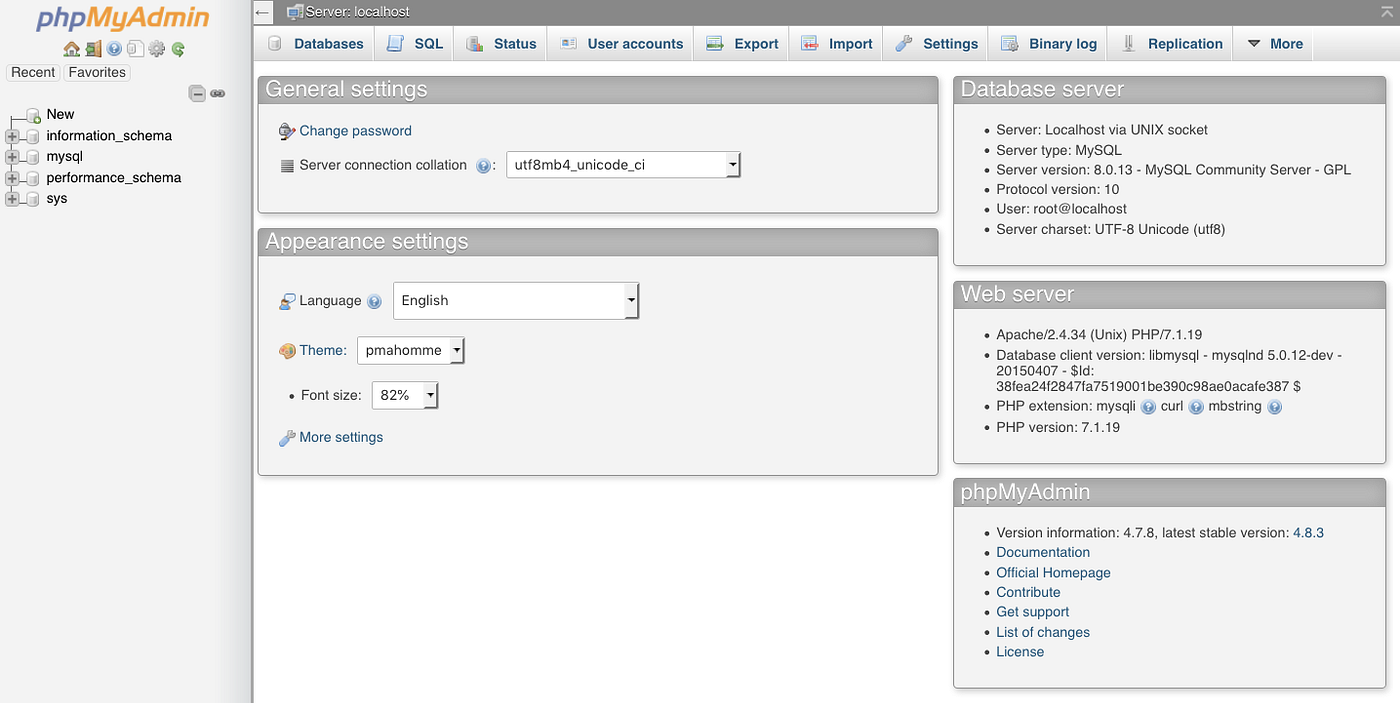Image resolution: width=1400 pixels, height=703 pixels.
Task: Go to the Import tab
Action: coord(837,44)
